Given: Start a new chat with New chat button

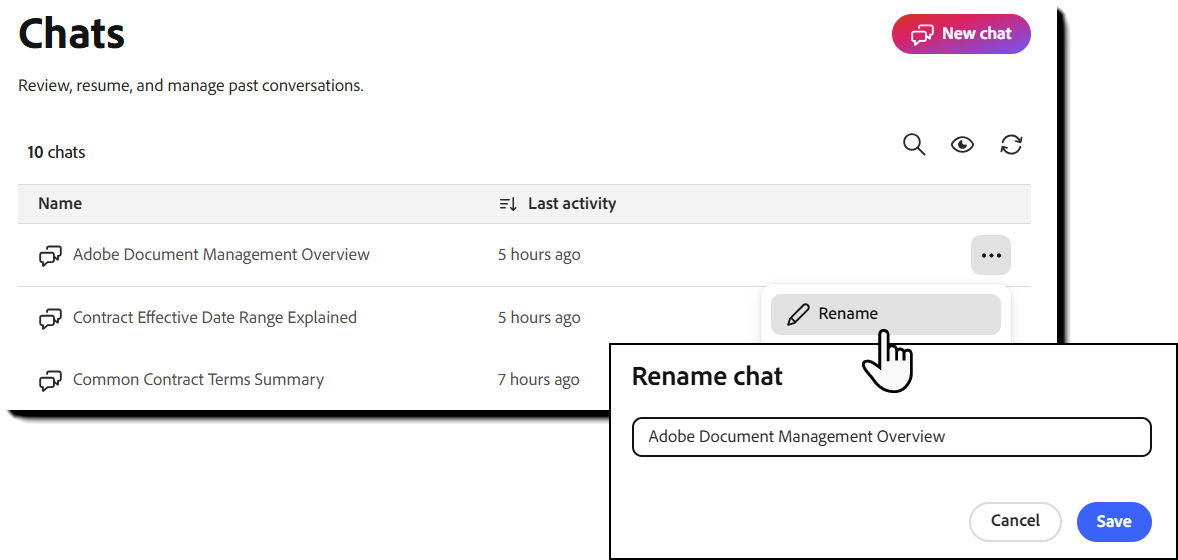Looking at the screenshot, I should tap(961, 34).
